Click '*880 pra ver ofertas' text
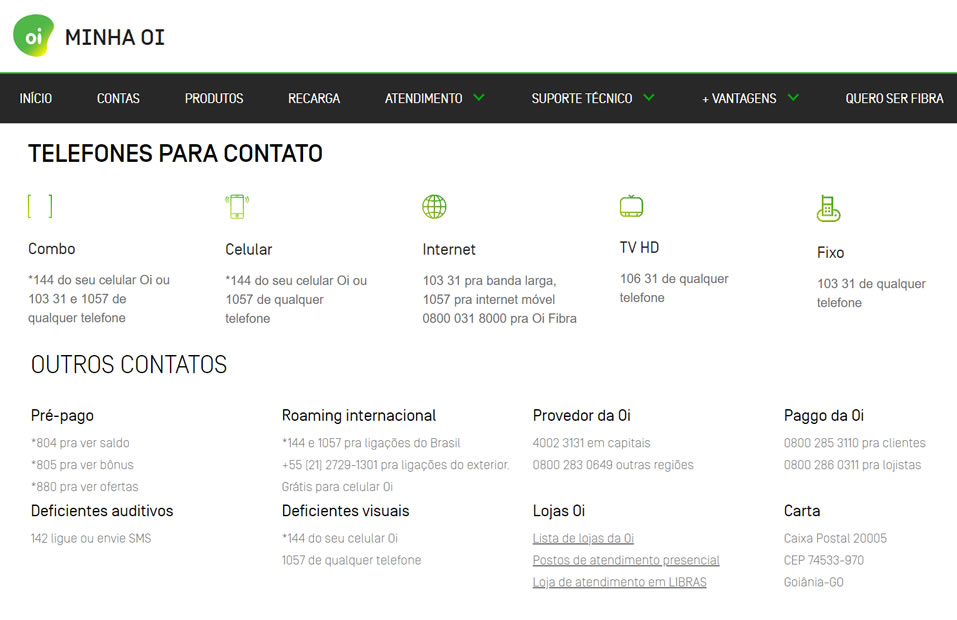The height and width of the screenshot is (620, 957). tap(84, 487)
